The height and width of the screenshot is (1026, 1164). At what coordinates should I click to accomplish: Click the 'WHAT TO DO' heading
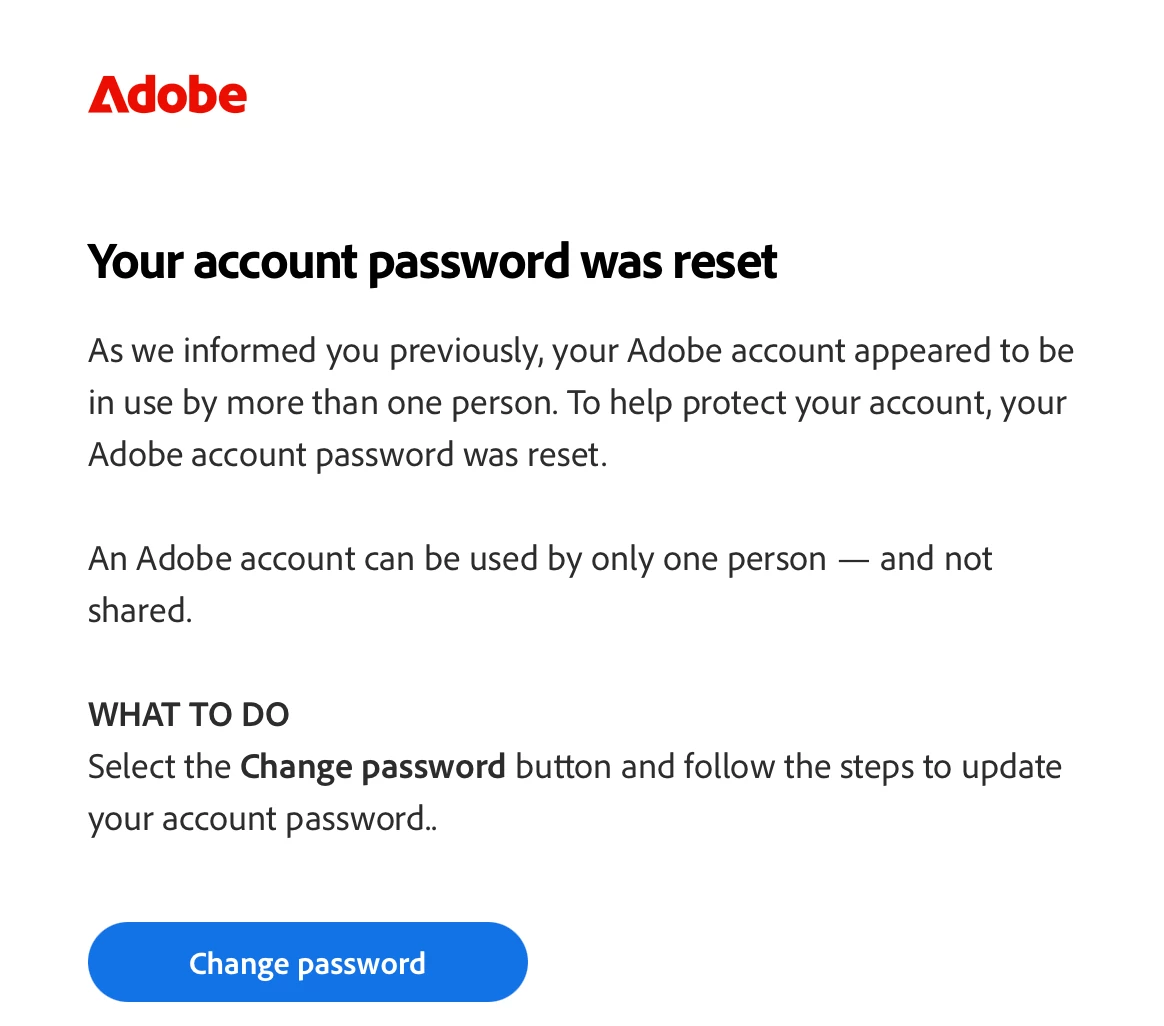pyautogui.click(x=188, y=715)
